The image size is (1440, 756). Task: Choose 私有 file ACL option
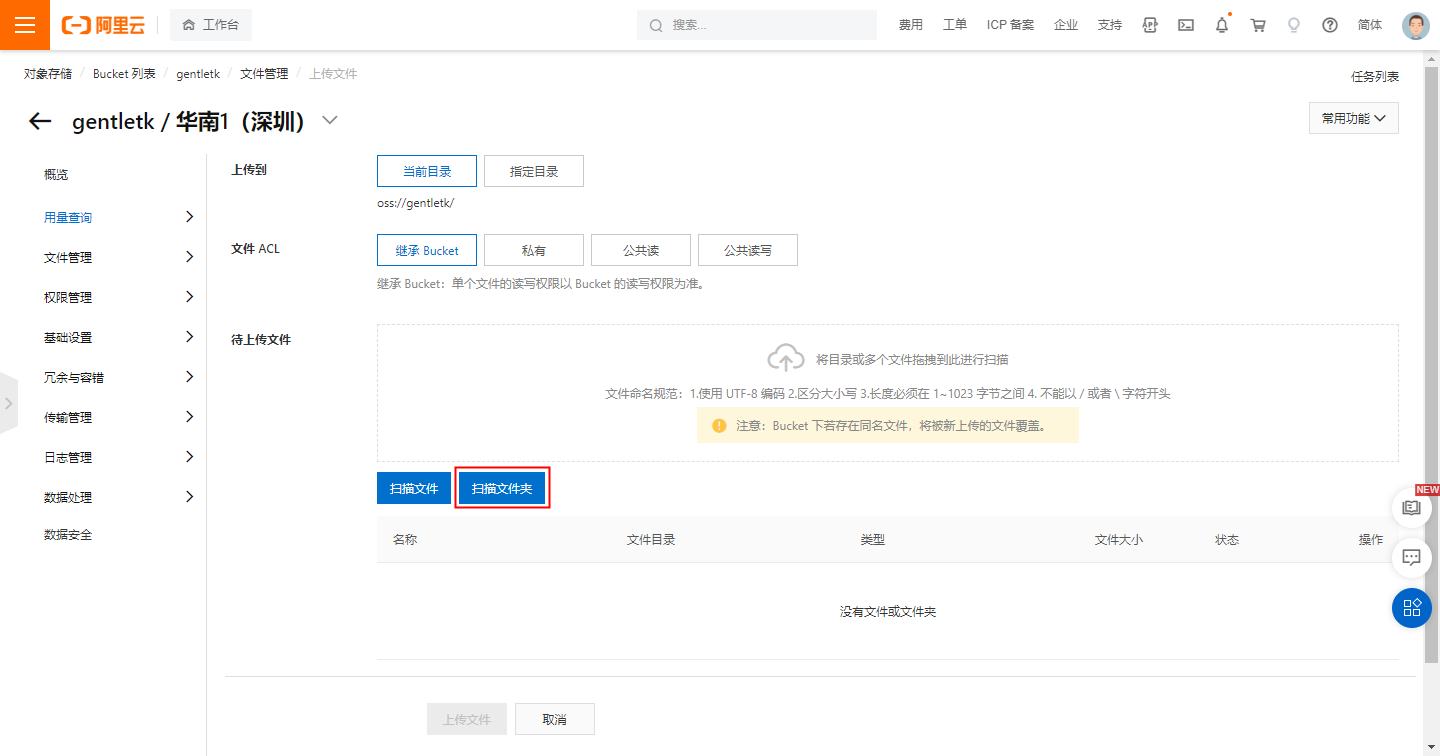[x=533, y=250]
